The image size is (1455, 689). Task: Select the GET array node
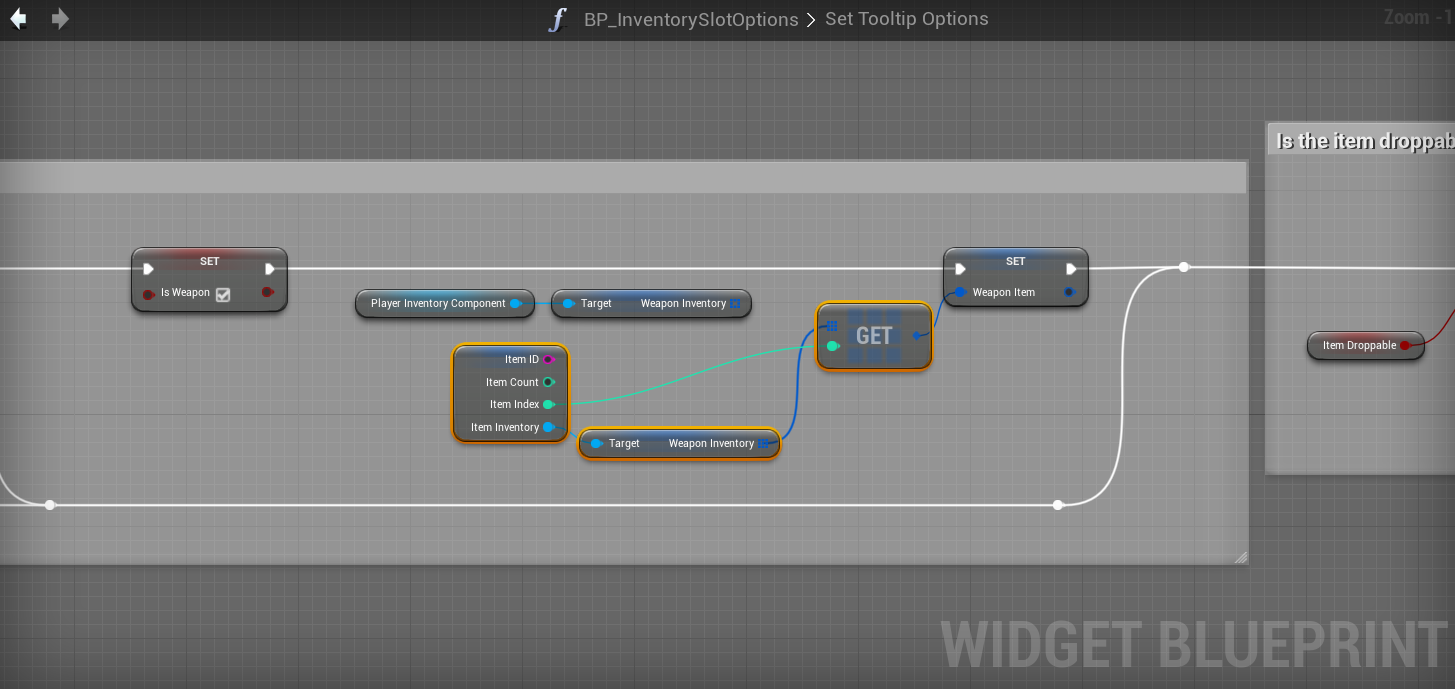click(x=874, y=336)
